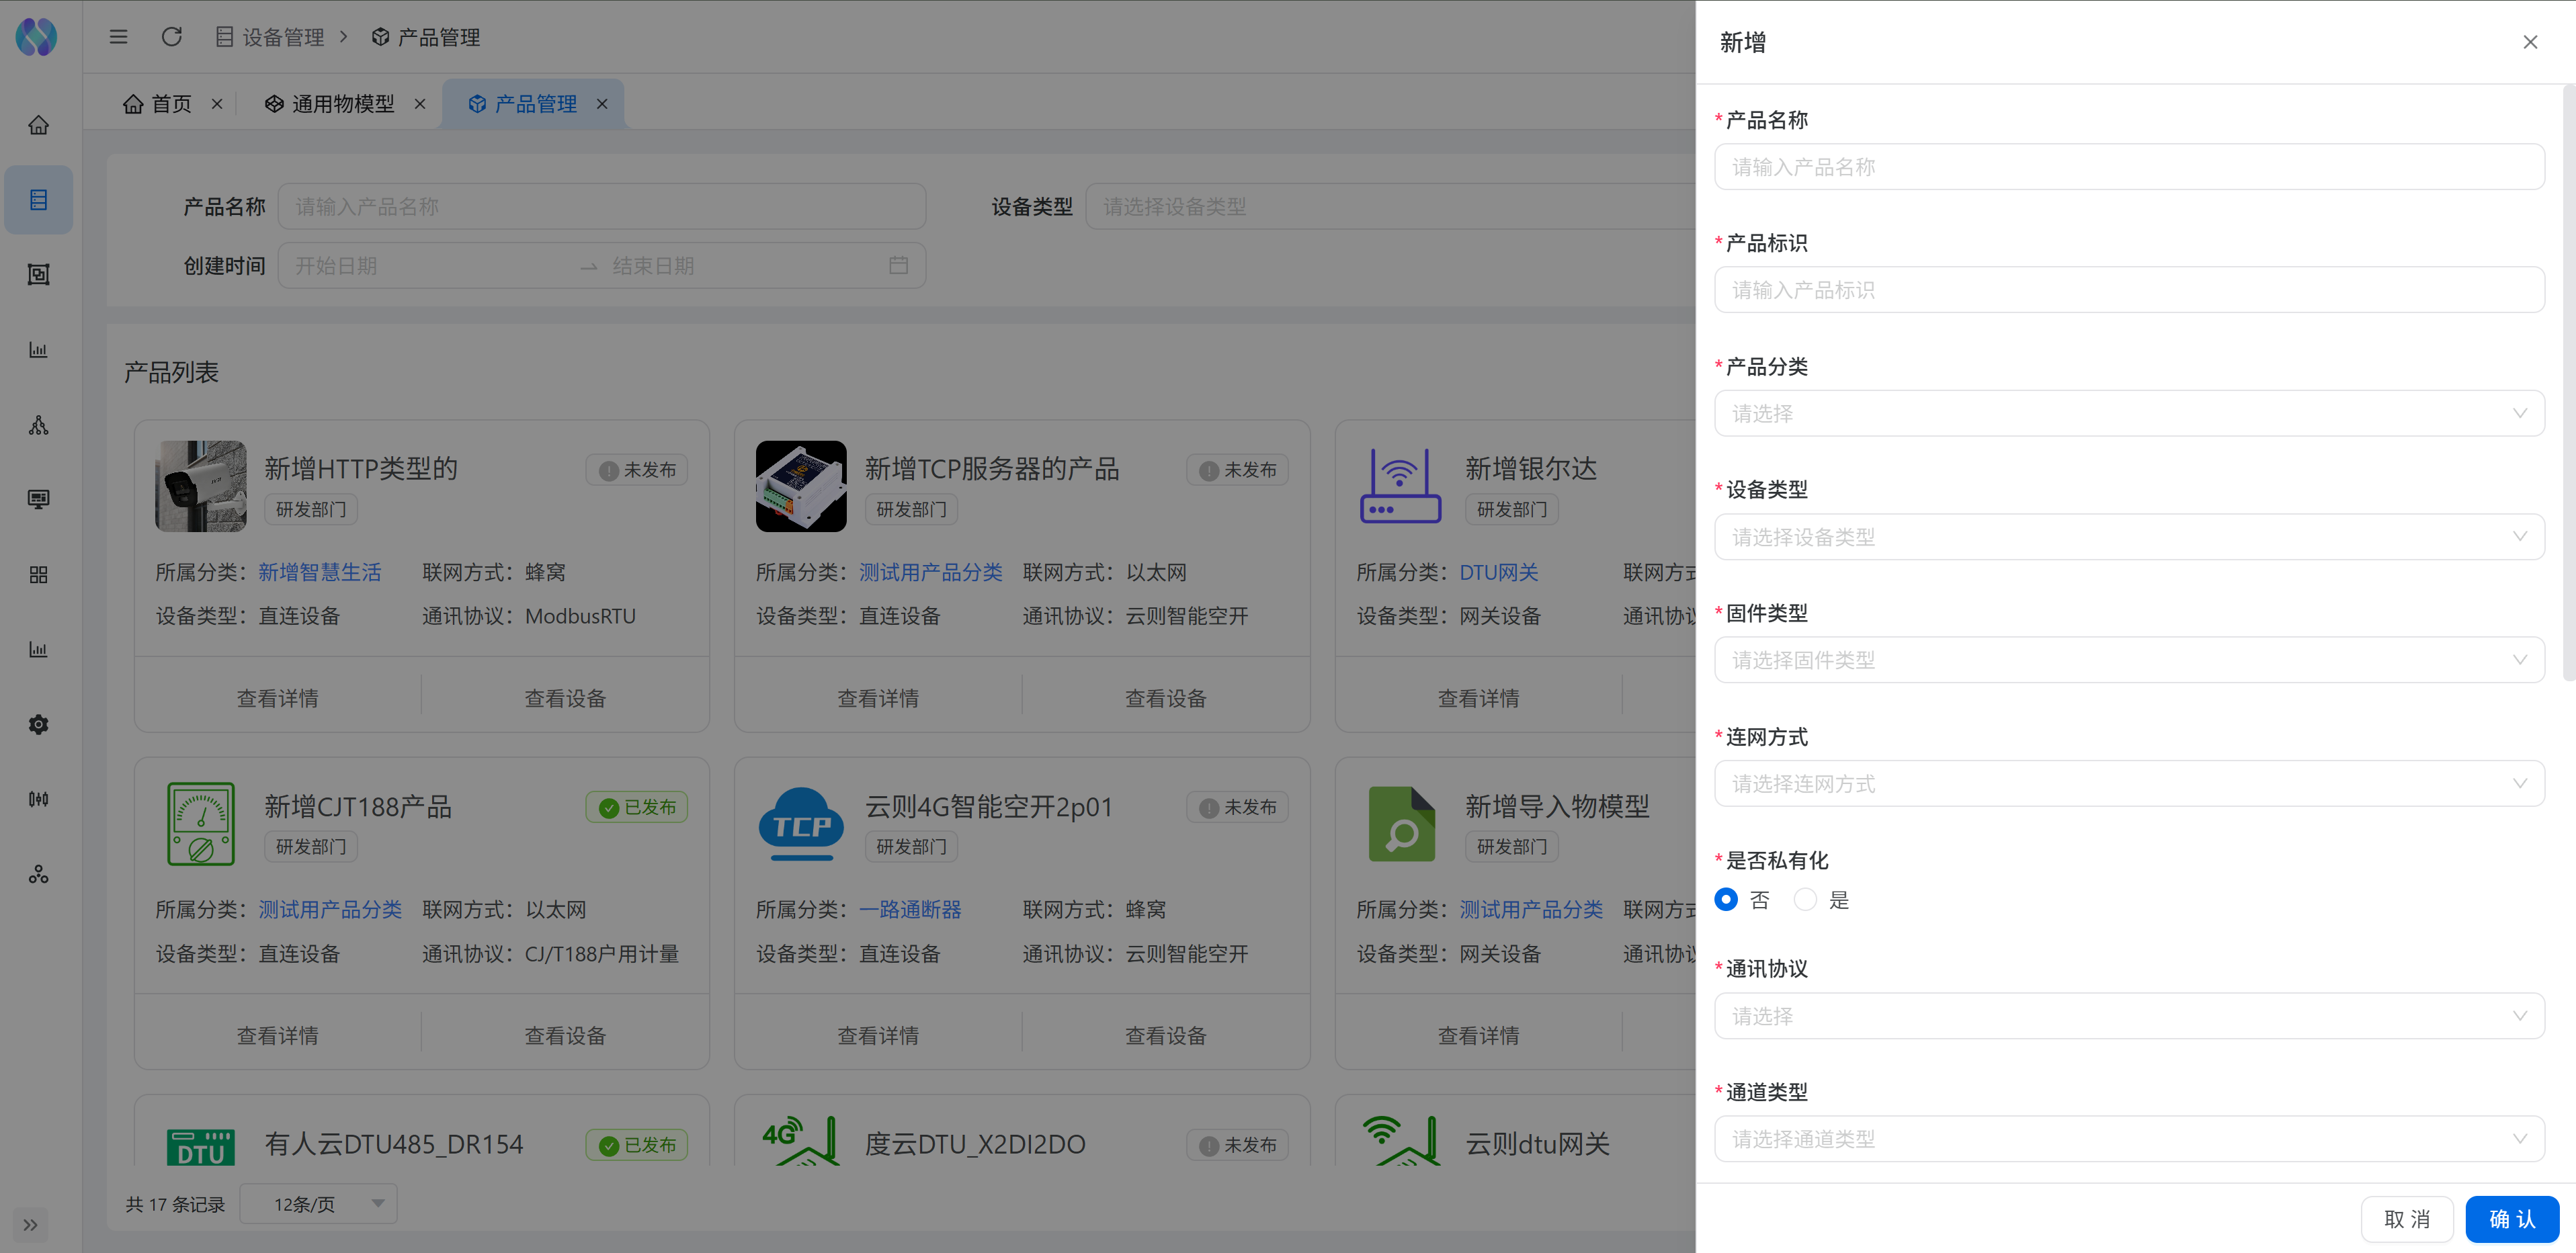Toggle the hamburger menu icon

click(x=118, y=37)
